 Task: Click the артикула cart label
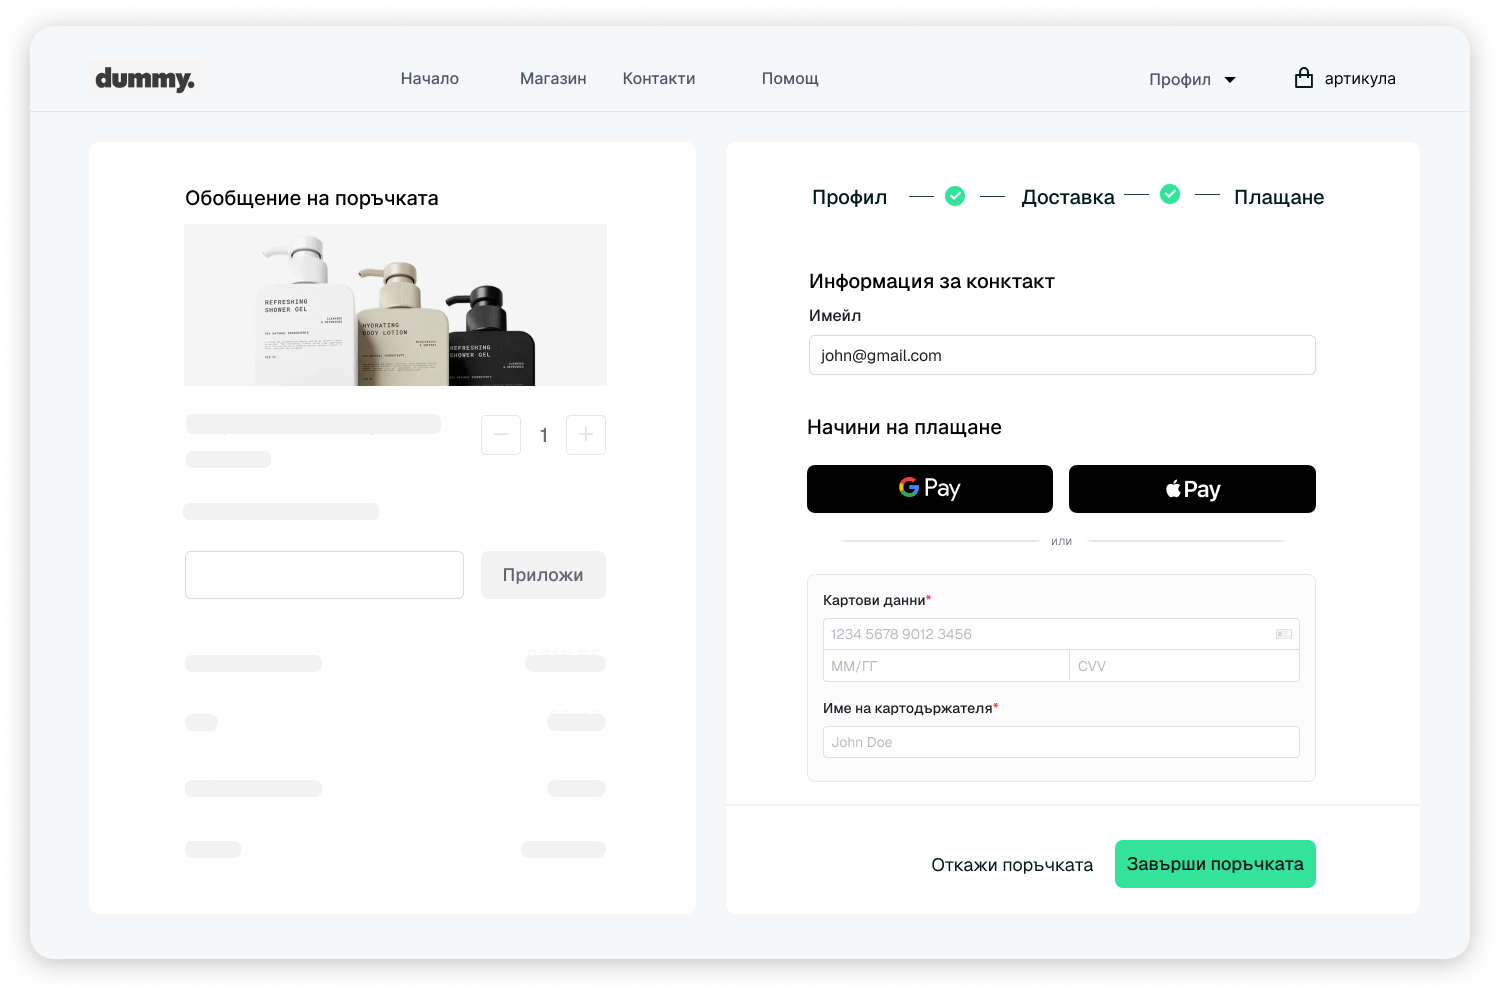coord(1360,79)
